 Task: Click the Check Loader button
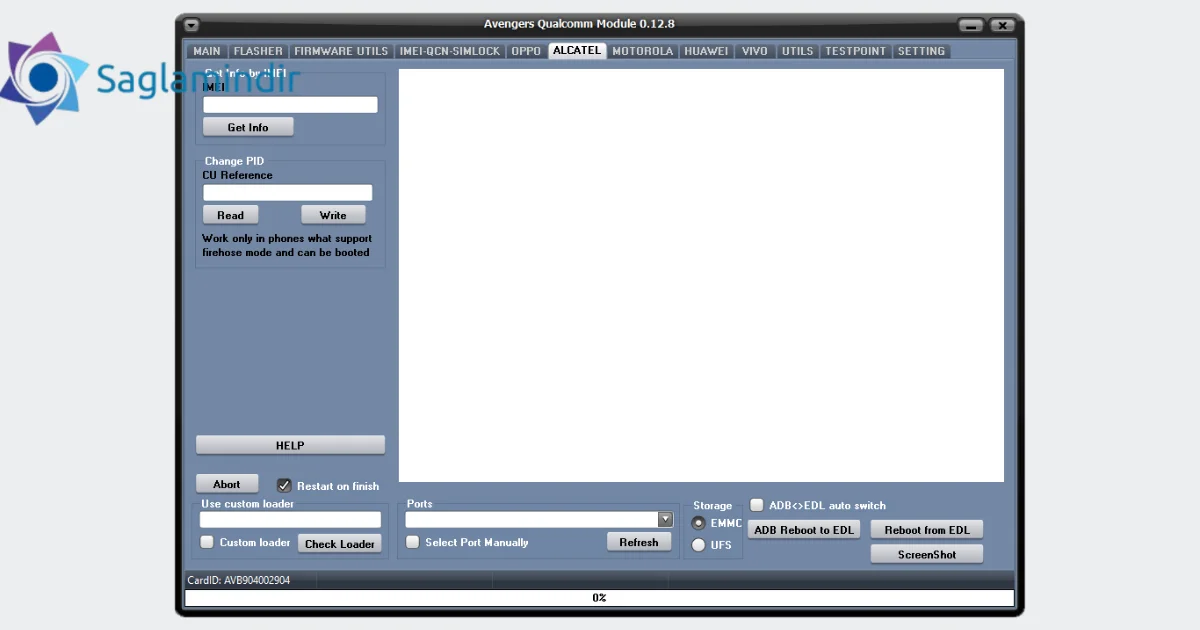coord(340,544)
